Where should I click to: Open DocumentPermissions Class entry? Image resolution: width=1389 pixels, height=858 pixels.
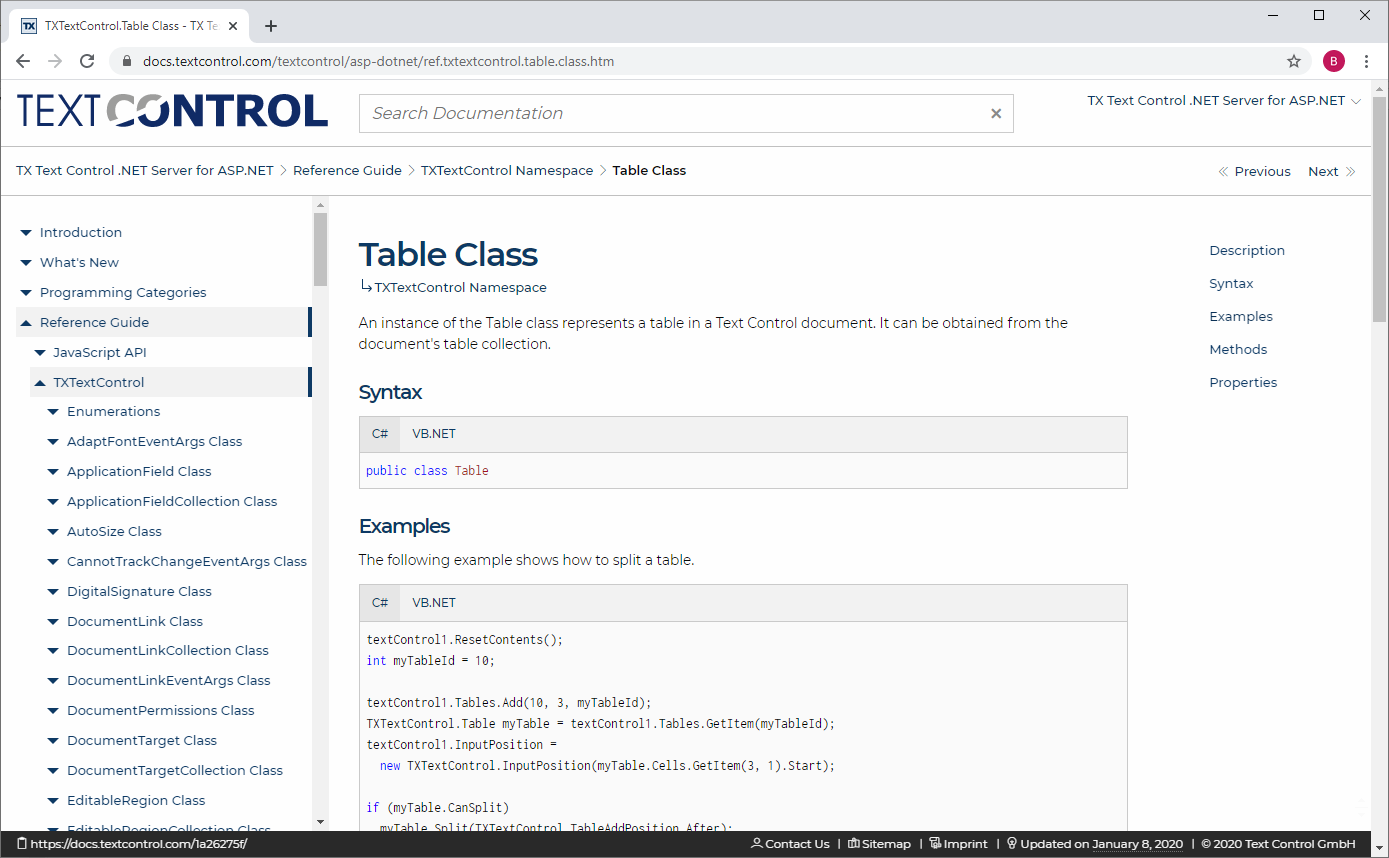pos(161,711)
